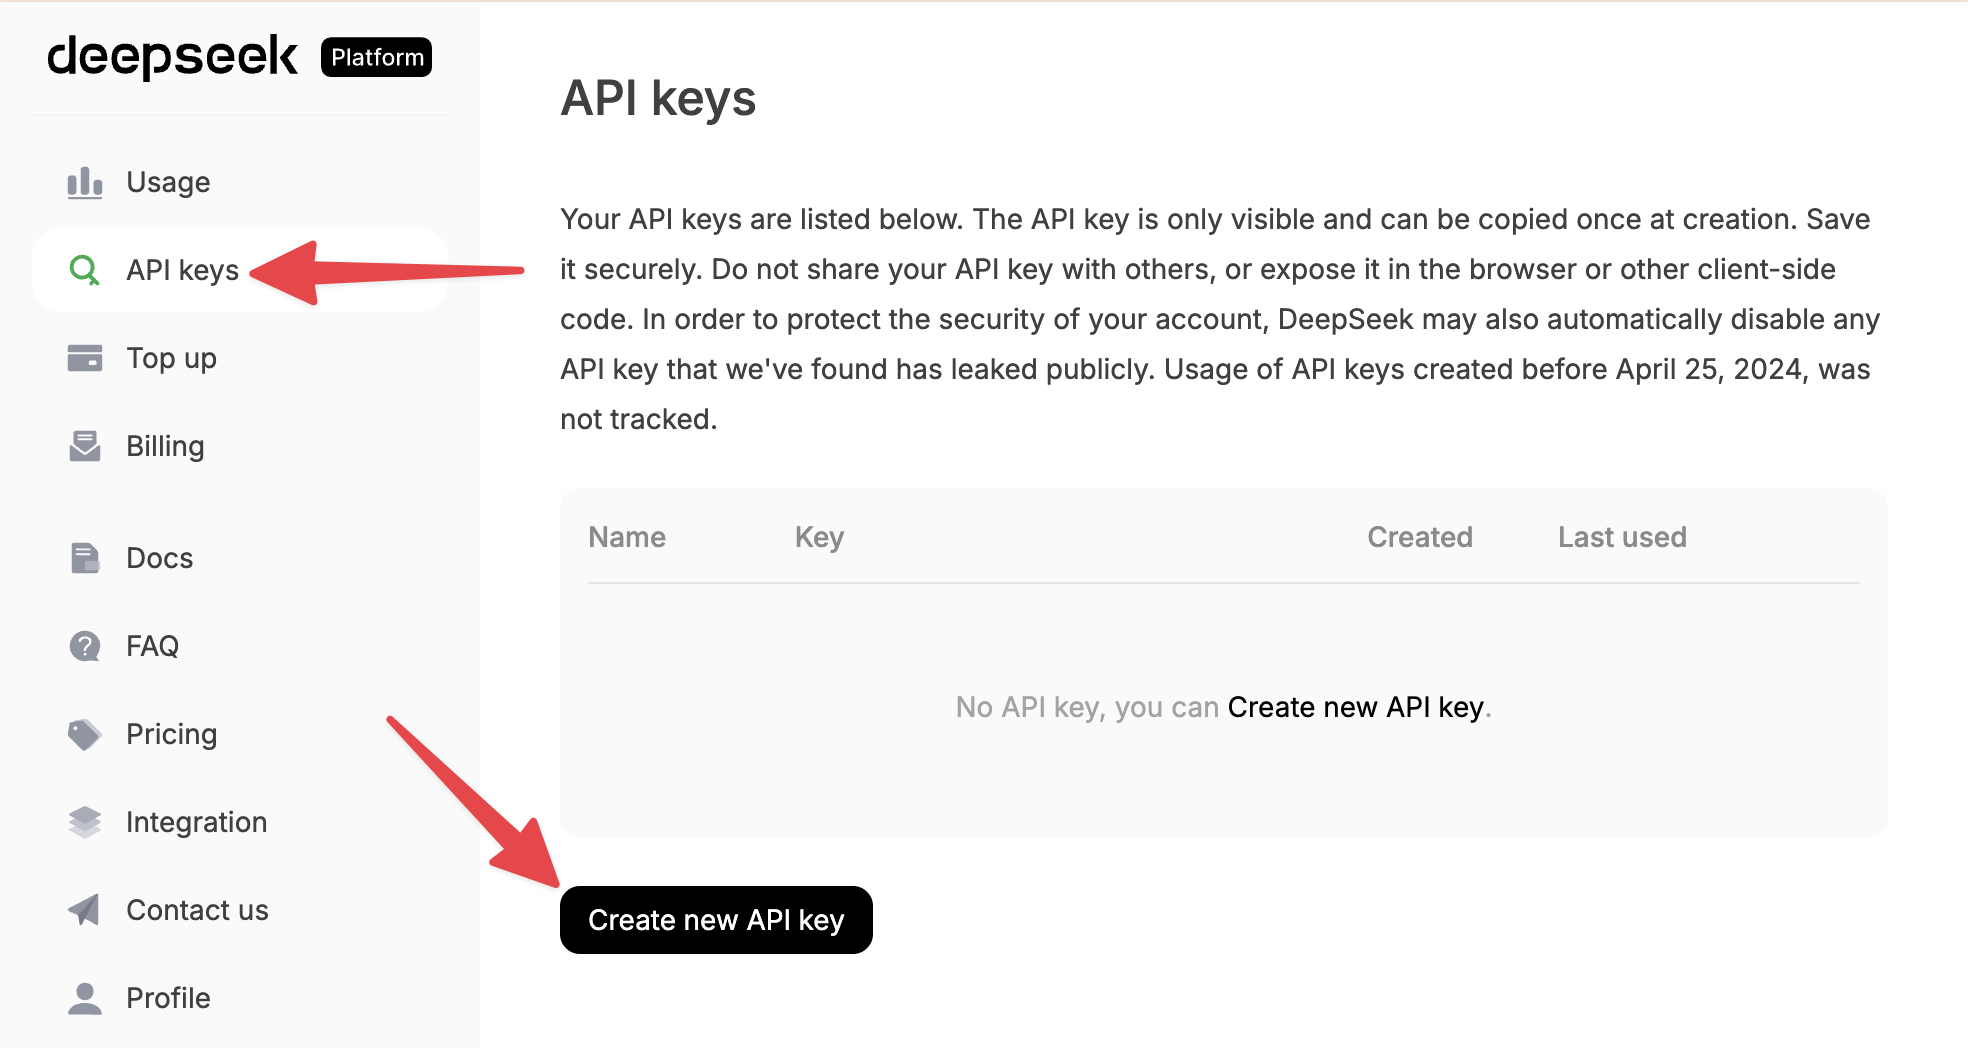The image size is (1968, 1048).
Task: Click the Pricing tag icon
Action: 85,734
